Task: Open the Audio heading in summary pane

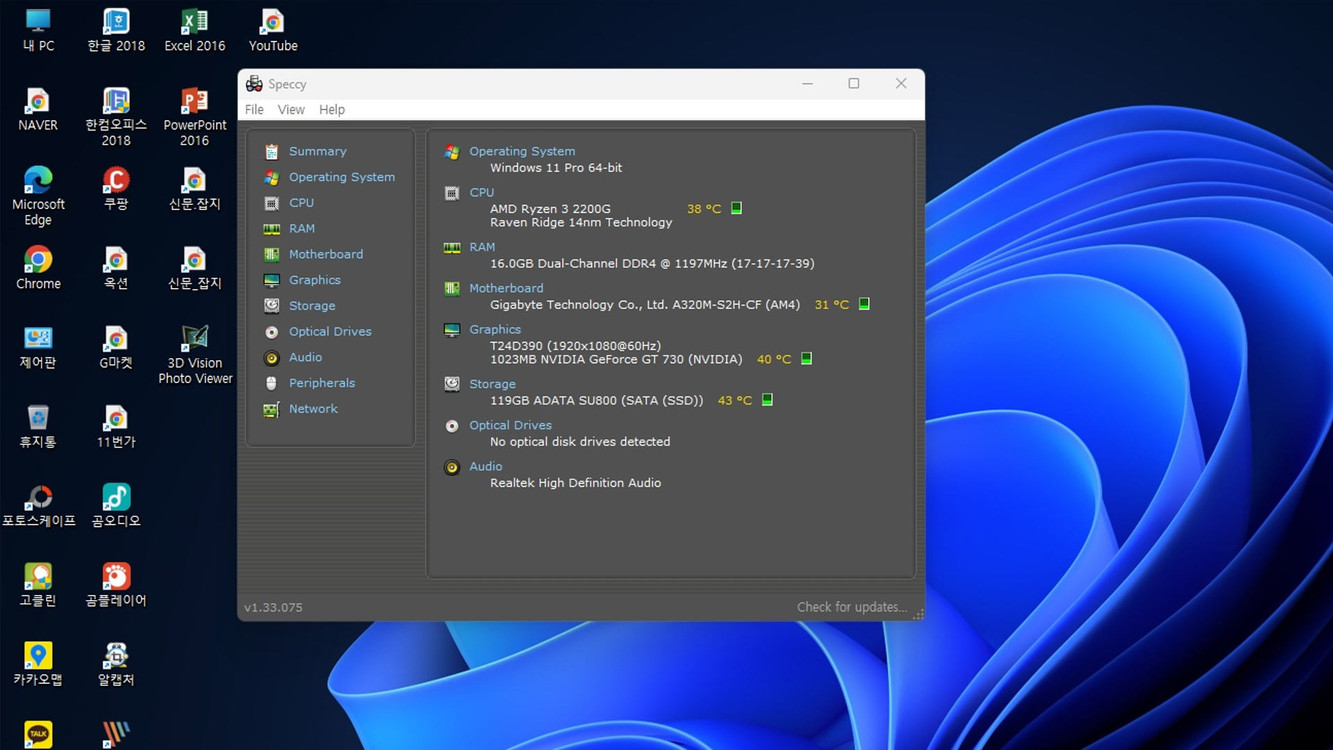Action: (486, 467)
